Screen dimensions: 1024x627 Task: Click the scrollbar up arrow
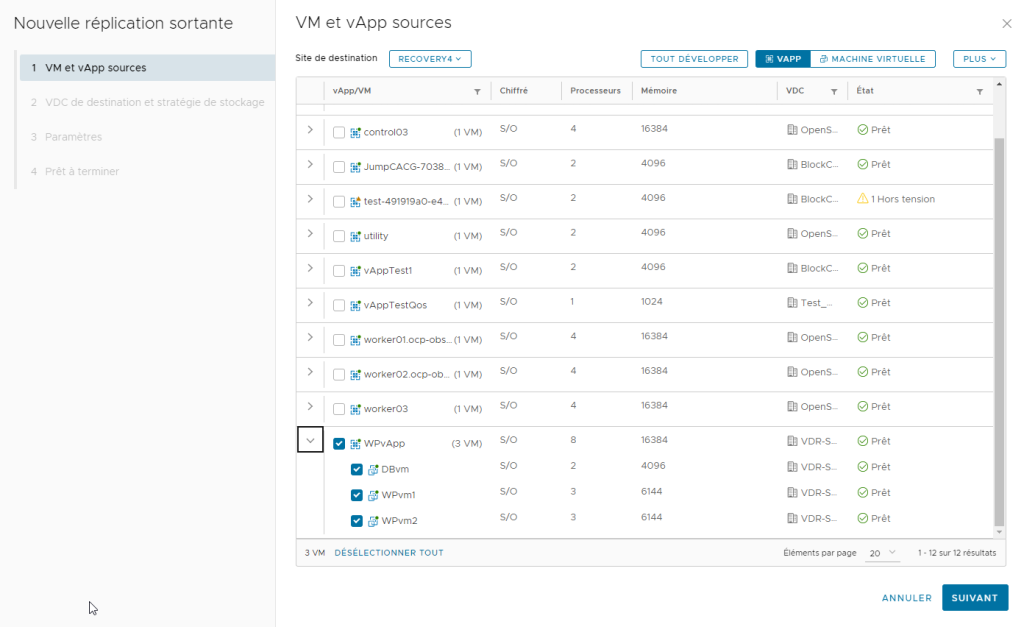pos(999,84)
